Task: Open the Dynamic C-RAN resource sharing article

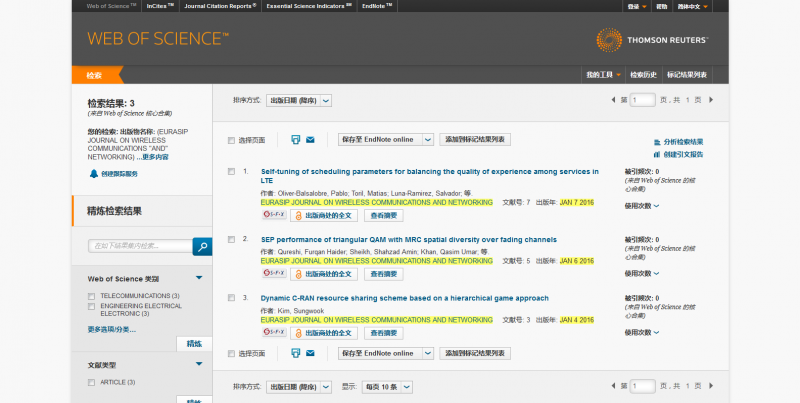Action: click(405, 298)
